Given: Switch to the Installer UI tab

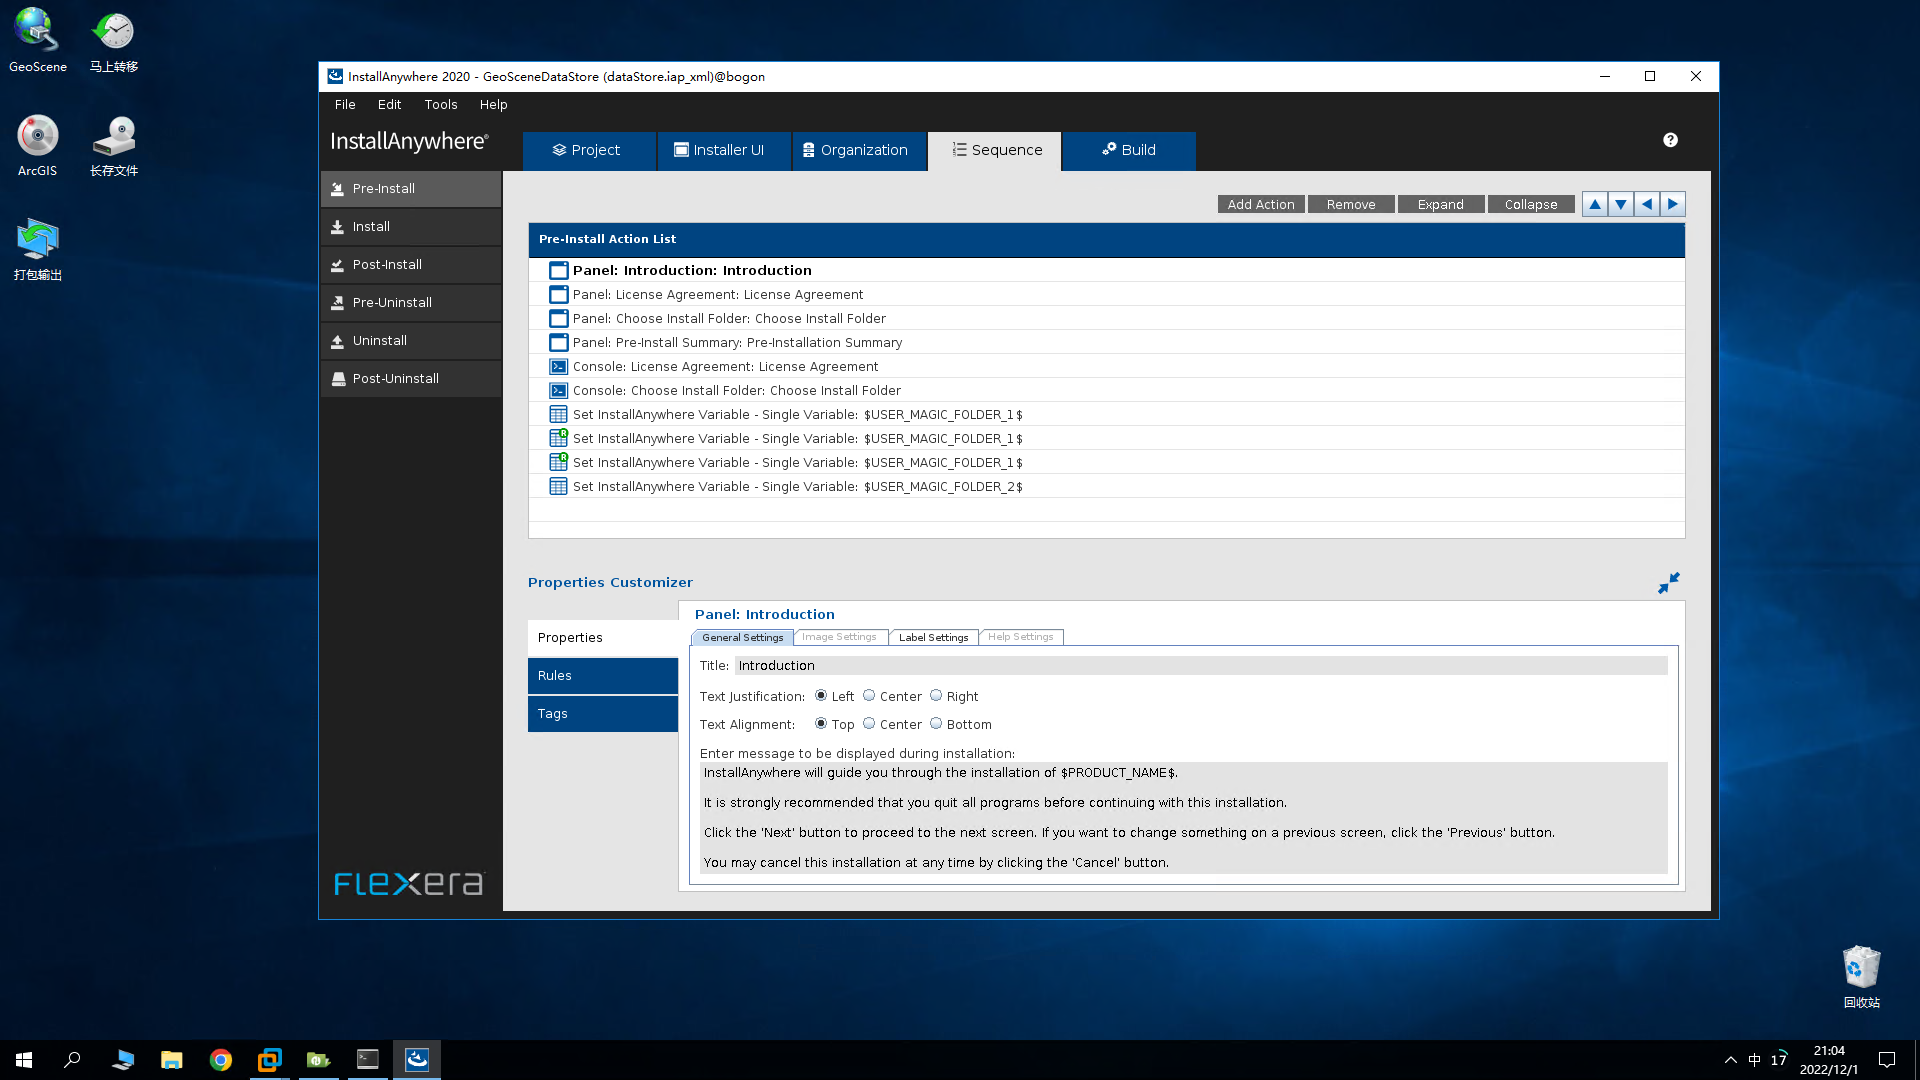Looking at the screenshot, I should coord(724,151).
